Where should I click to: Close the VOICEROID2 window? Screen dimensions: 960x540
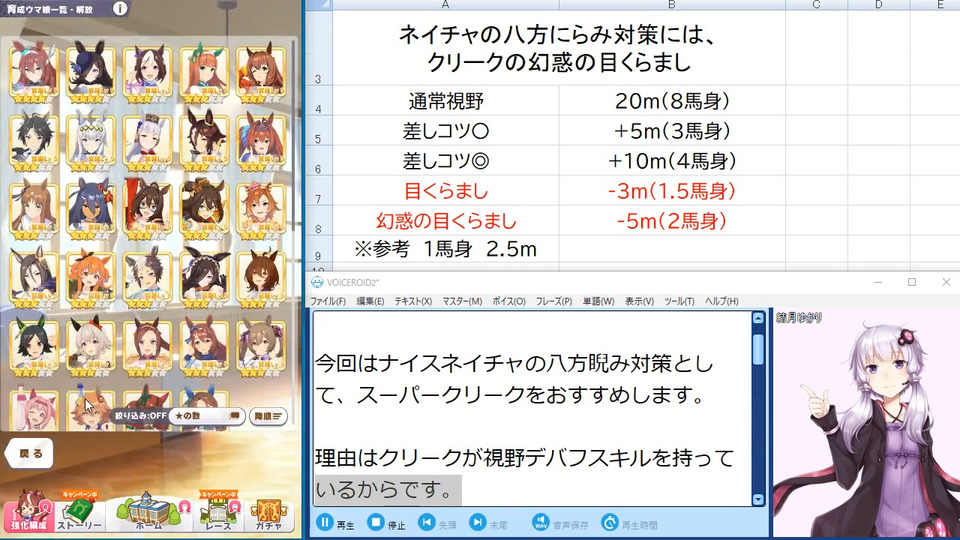pos(945,282)
